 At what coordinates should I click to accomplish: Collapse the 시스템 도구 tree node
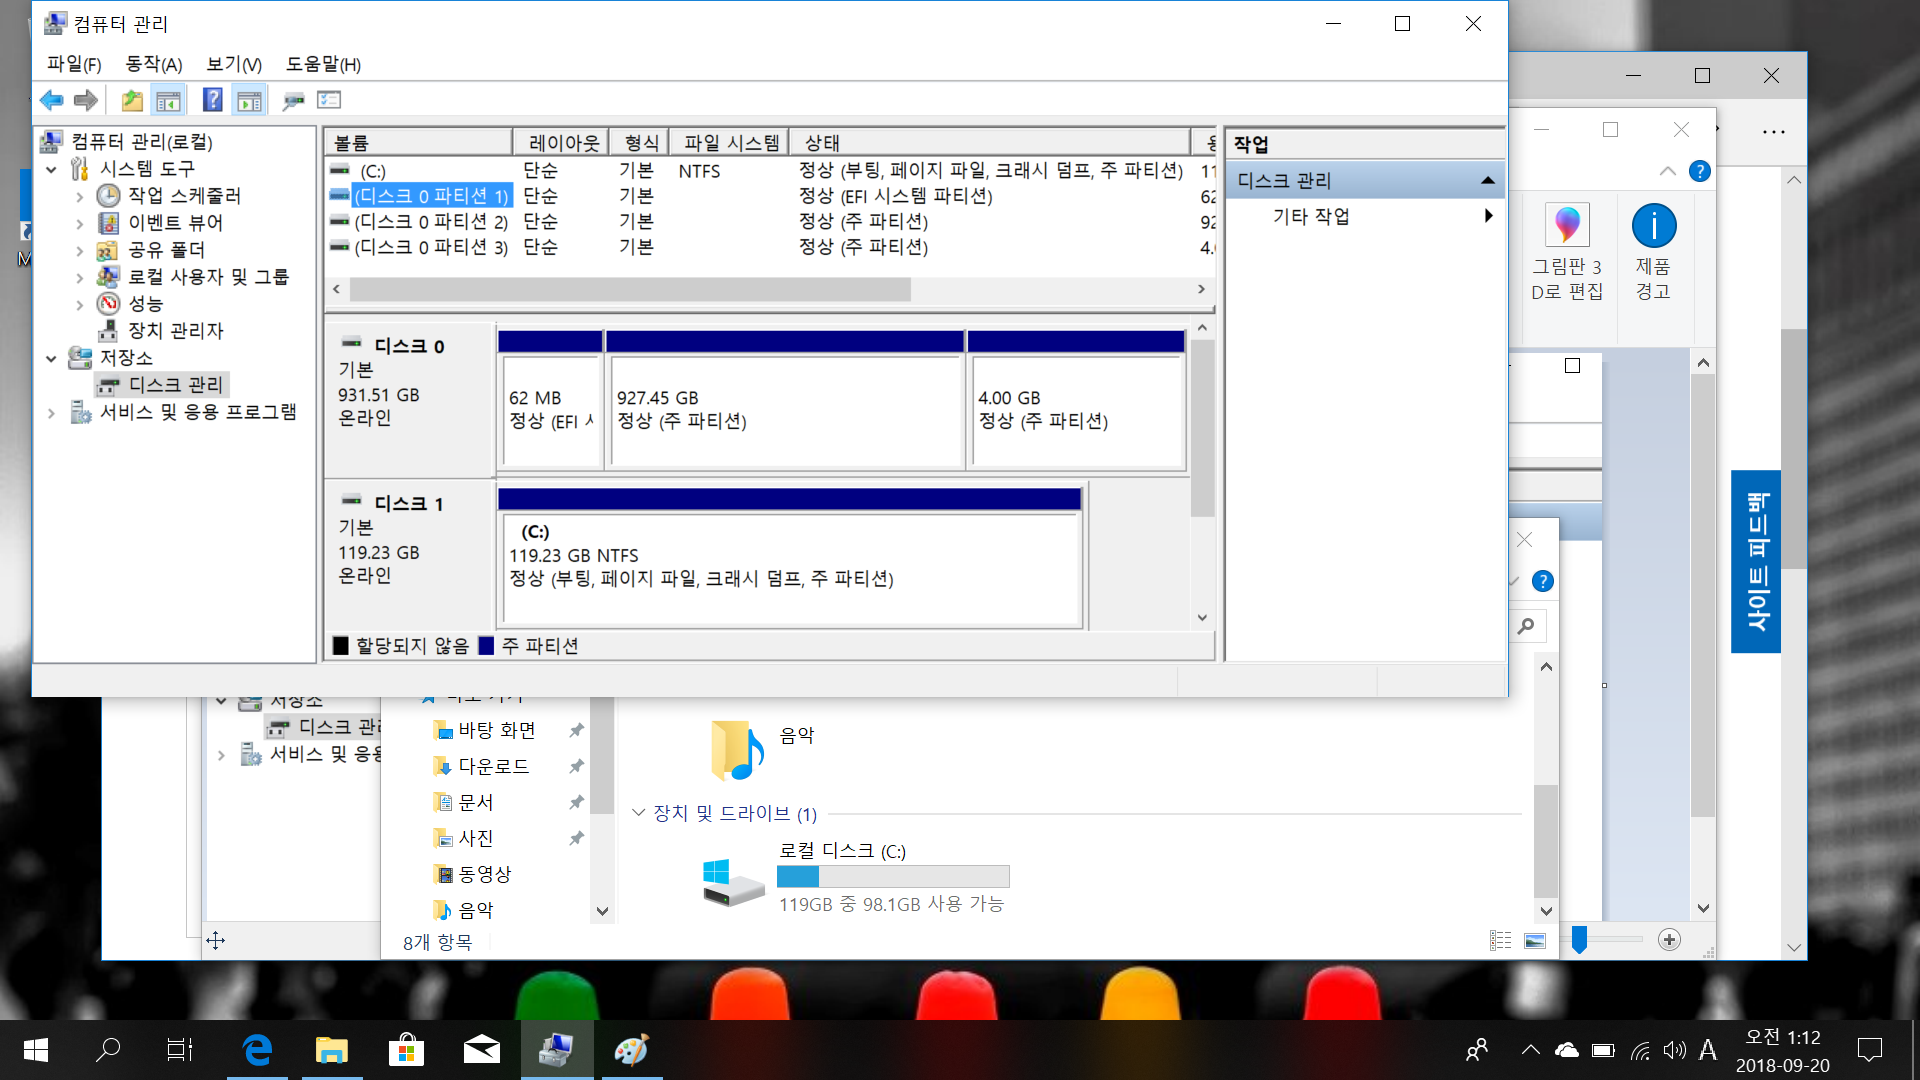click(51, 169)
